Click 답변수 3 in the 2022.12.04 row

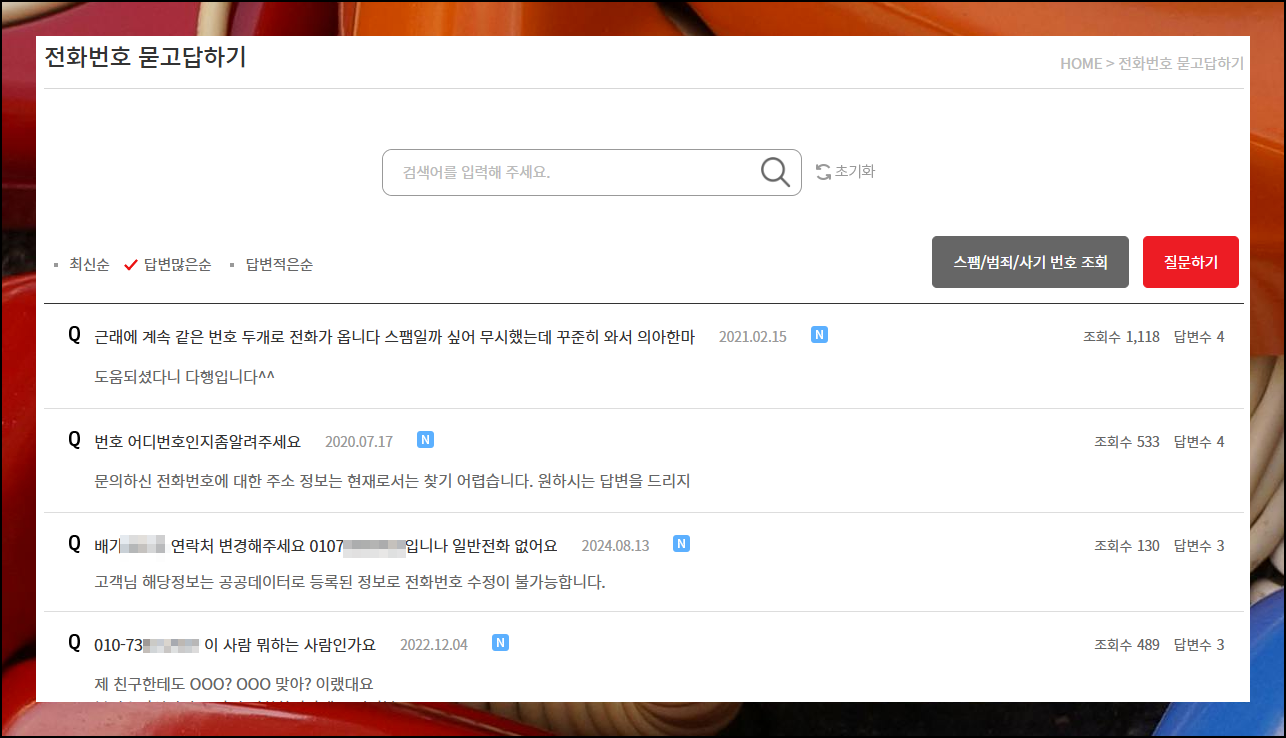(1199, 644)
